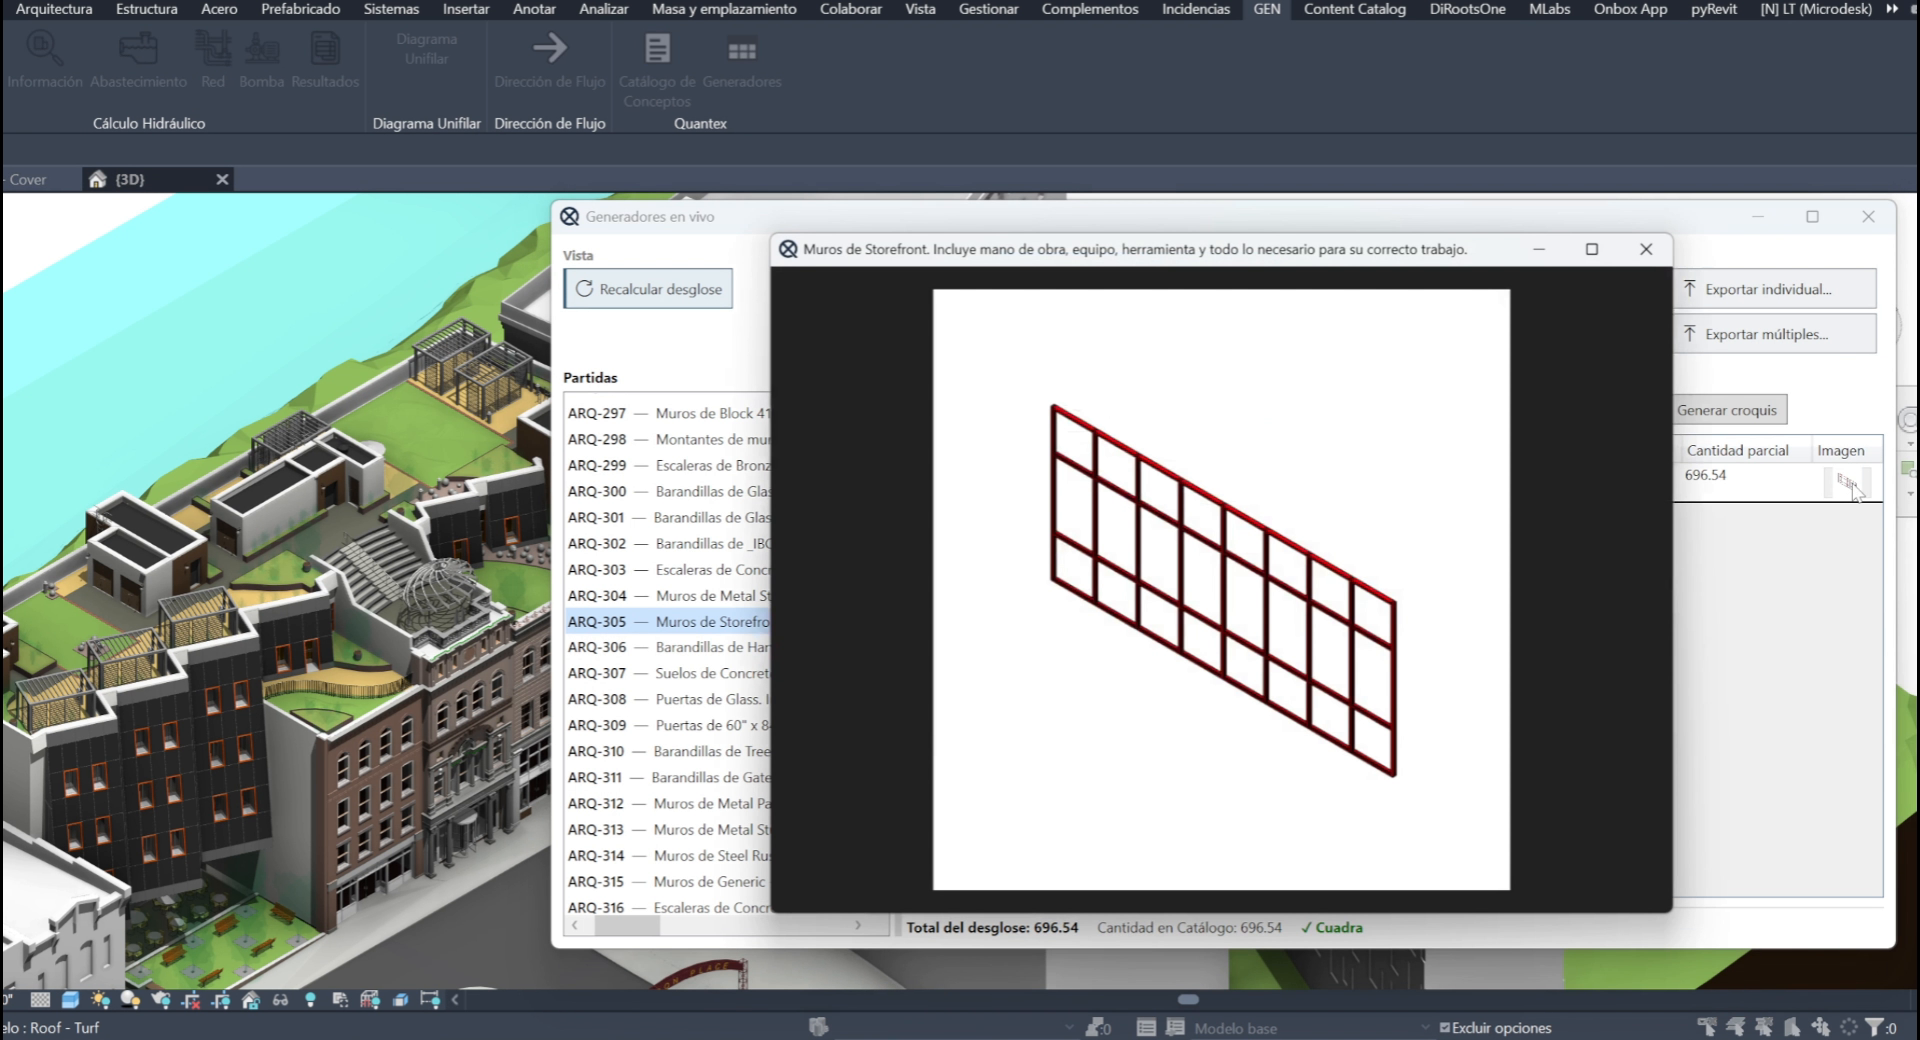
Task: Collapse view control bar chevron
Action: click(x=455, y=1000)
